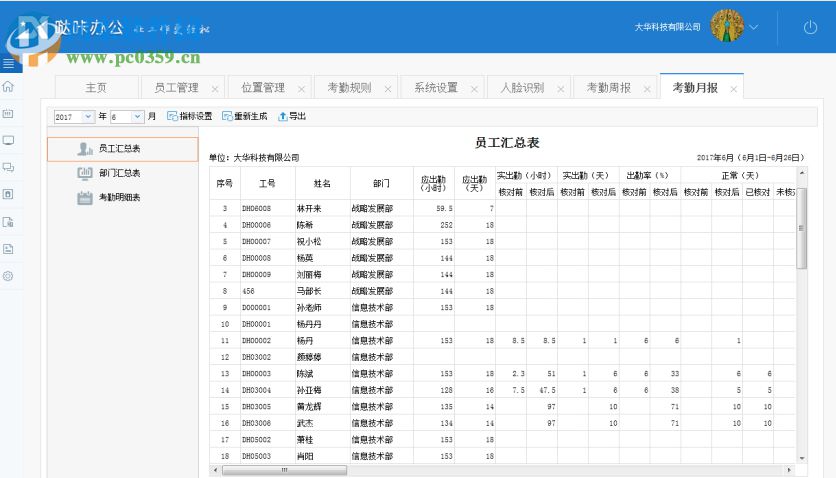Click the power logout icon
The width and height of the screenshot is (836, 478).
click(x=810, y=27)
